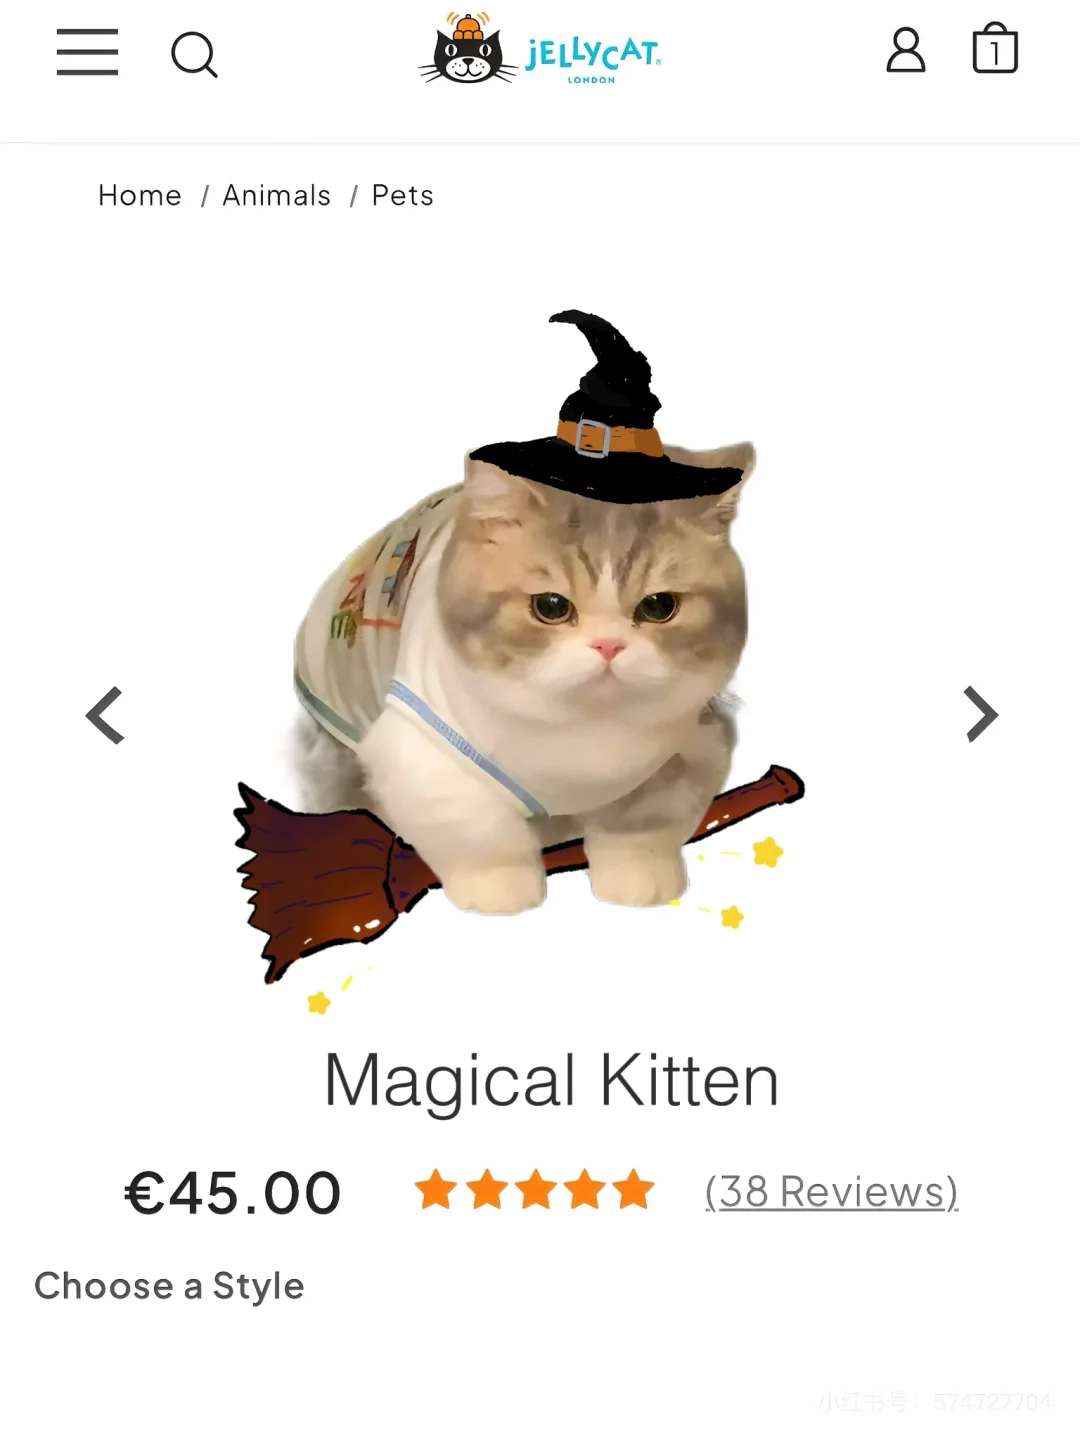Screen dimensions: 1080x1440
Task: Click the last orange rating star
Action: (633, 1190)
